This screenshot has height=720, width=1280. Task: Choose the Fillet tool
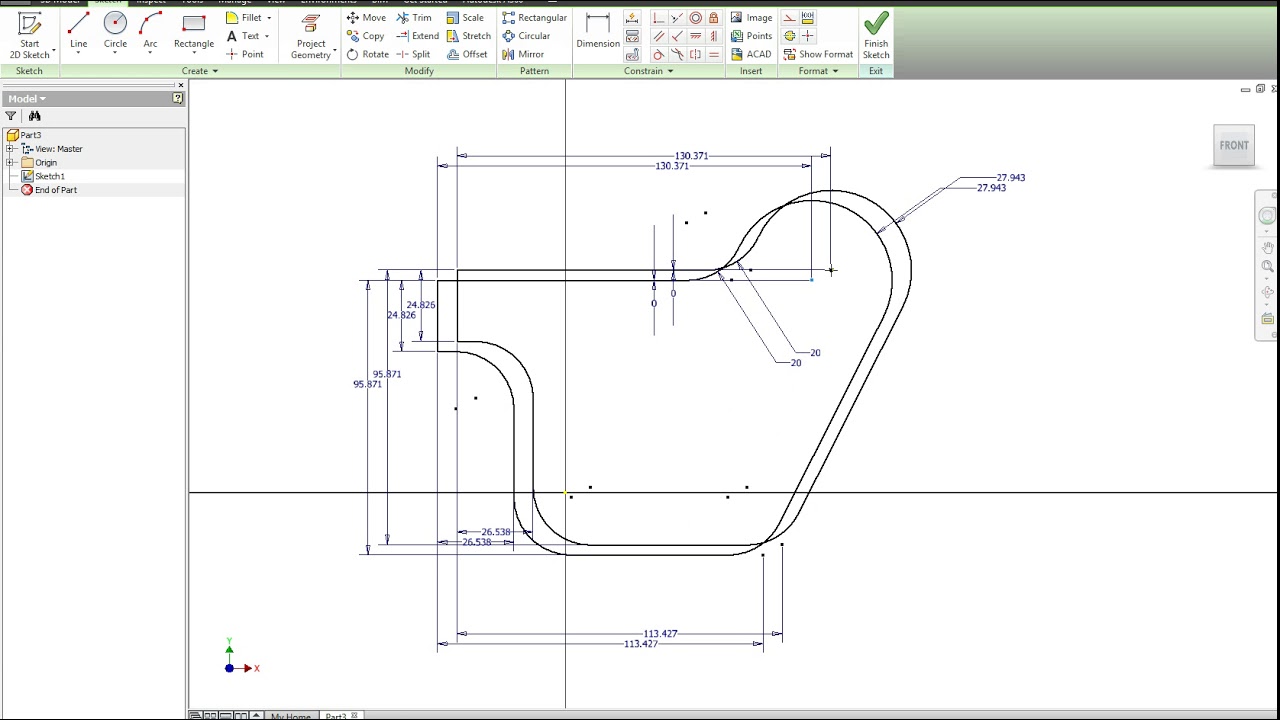click(x=244, y=18)
